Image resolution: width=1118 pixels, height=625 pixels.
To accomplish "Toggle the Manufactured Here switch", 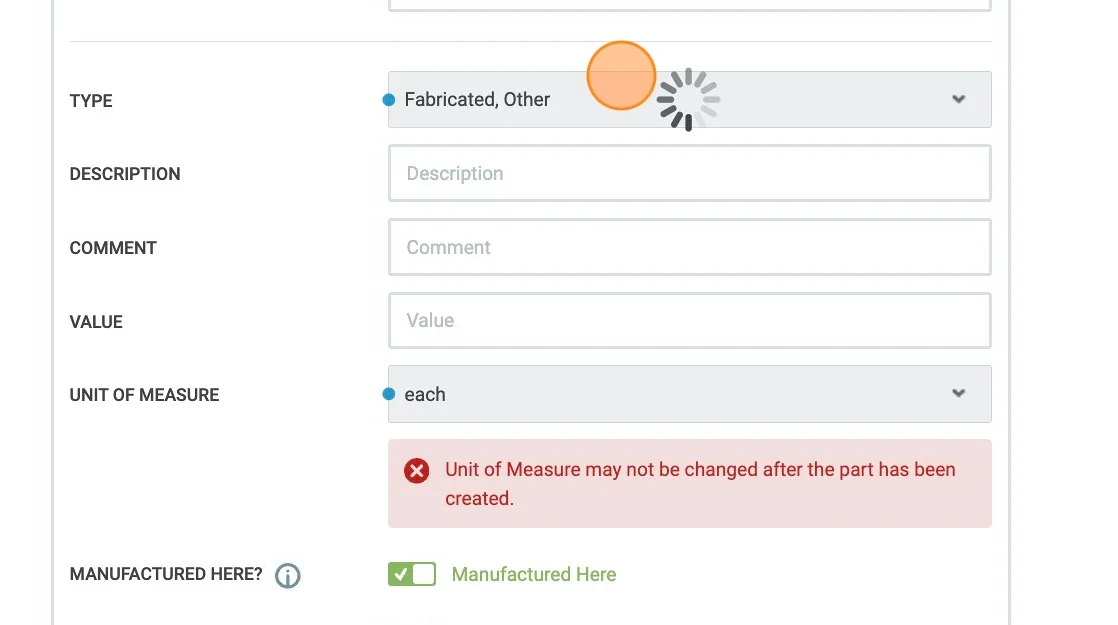I will 412,575.
